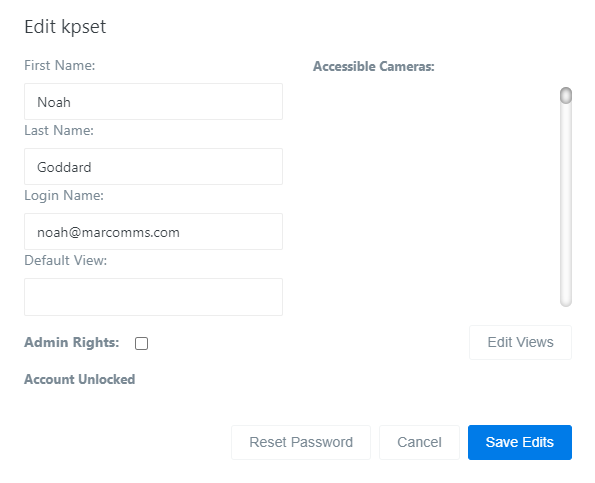Viewport: 595px width, 483px height.
Task: Click the Account Unlocked status text
Action: (80, 379)
